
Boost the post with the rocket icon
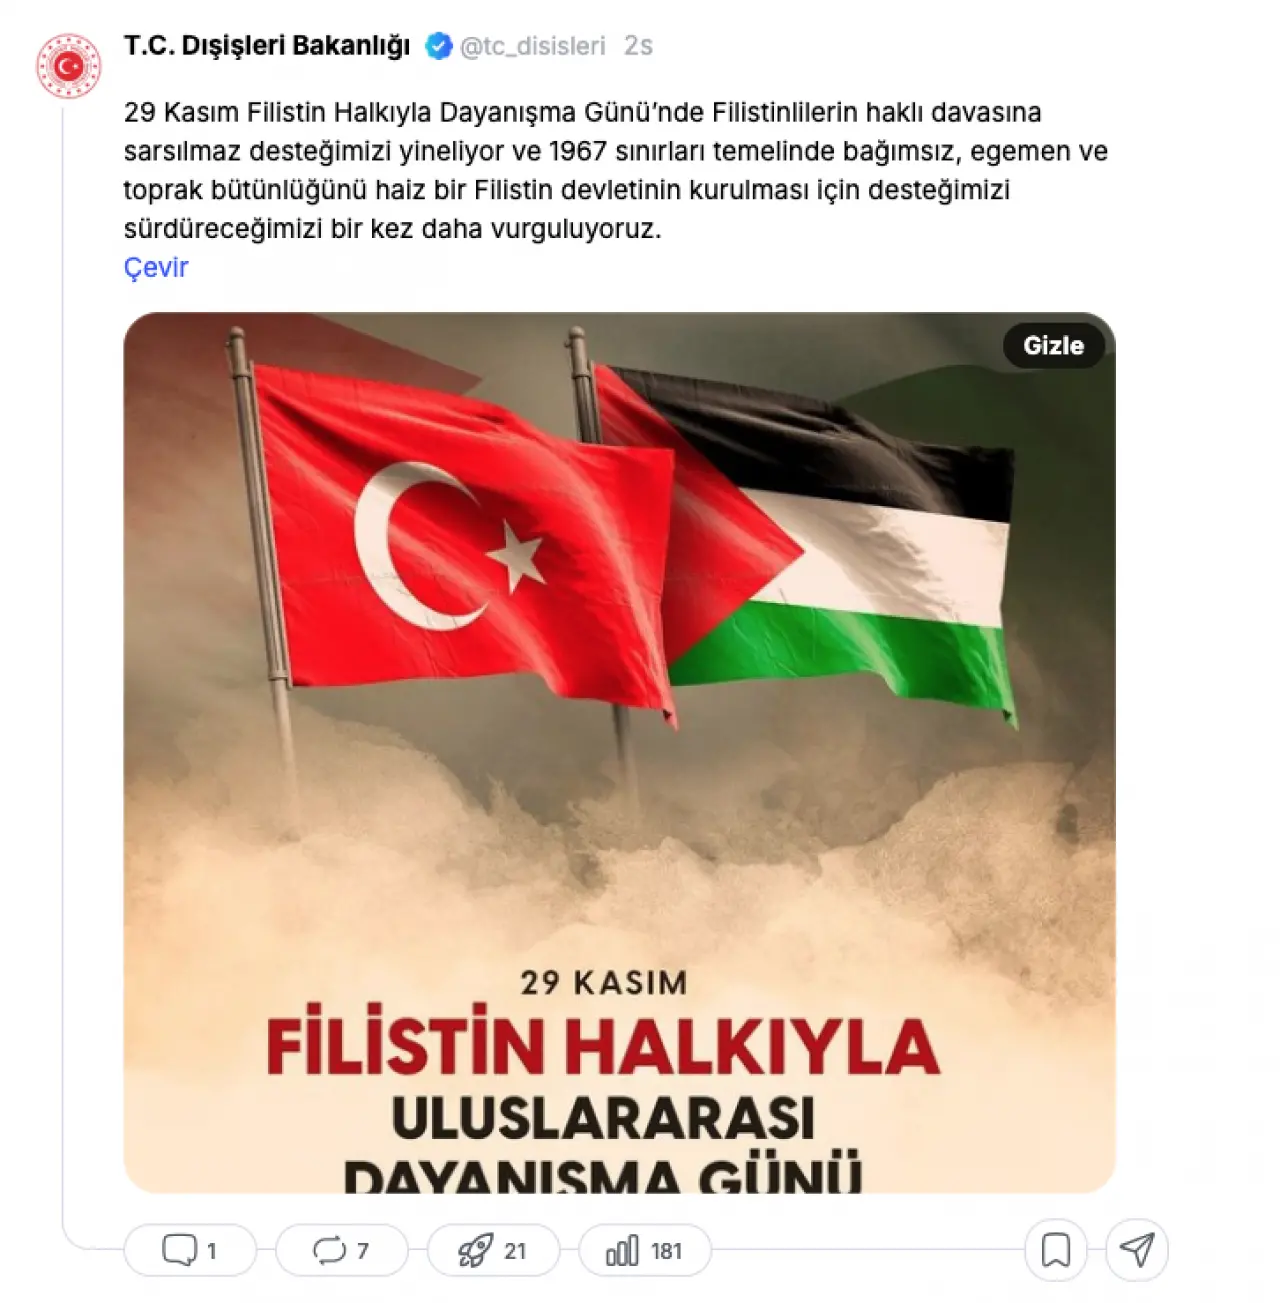(x=475, y=1250)
